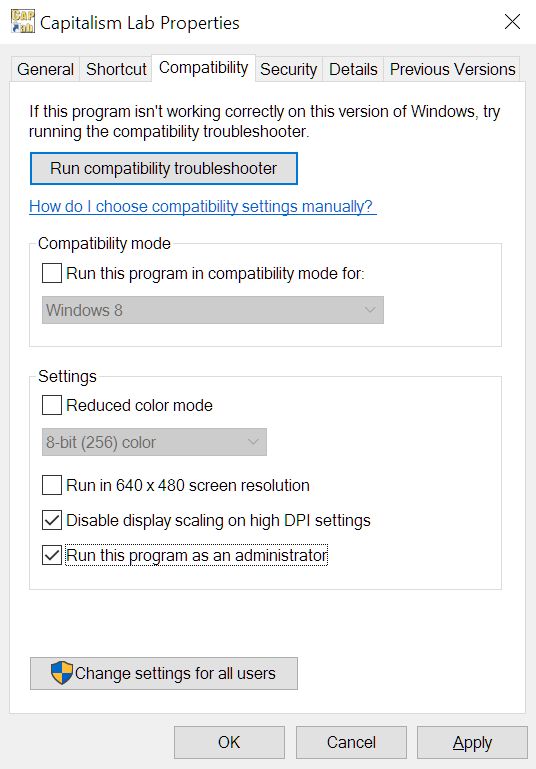Expand the 8-bit (256) color dropdown

154,442
